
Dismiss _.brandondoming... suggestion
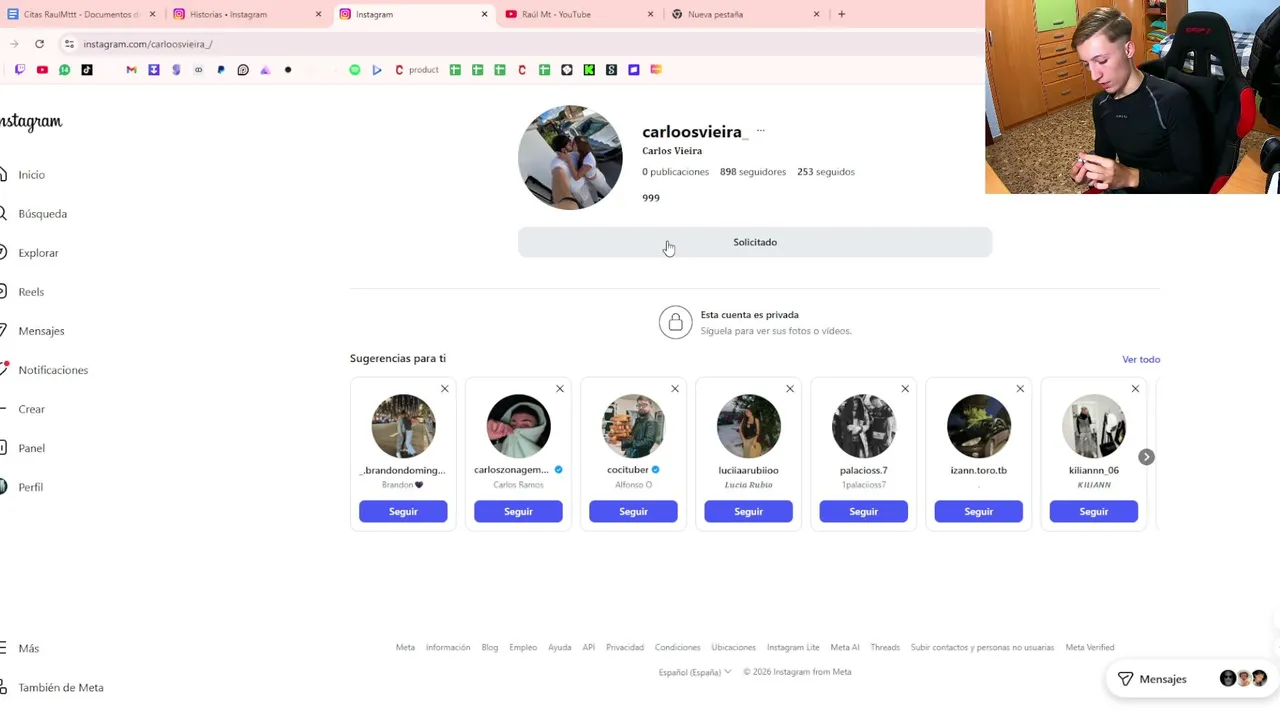(445, 389)
